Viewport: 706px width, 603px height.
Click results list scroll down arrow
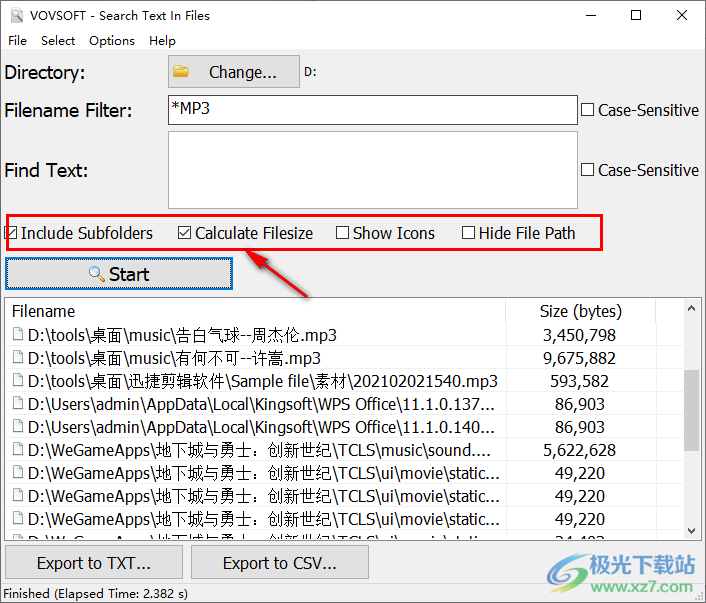pos(692,530)
